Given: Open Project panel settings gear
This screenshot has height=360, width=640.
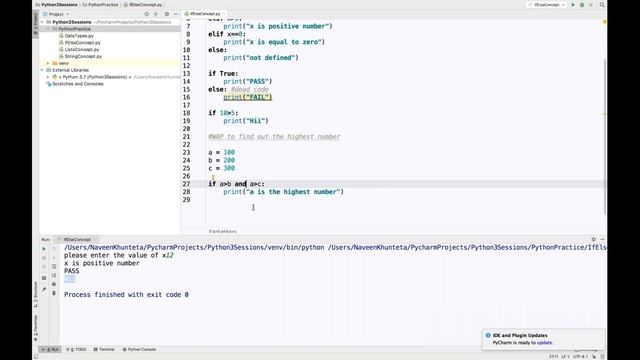Looking at the screenshot, I should pos(167,14).
